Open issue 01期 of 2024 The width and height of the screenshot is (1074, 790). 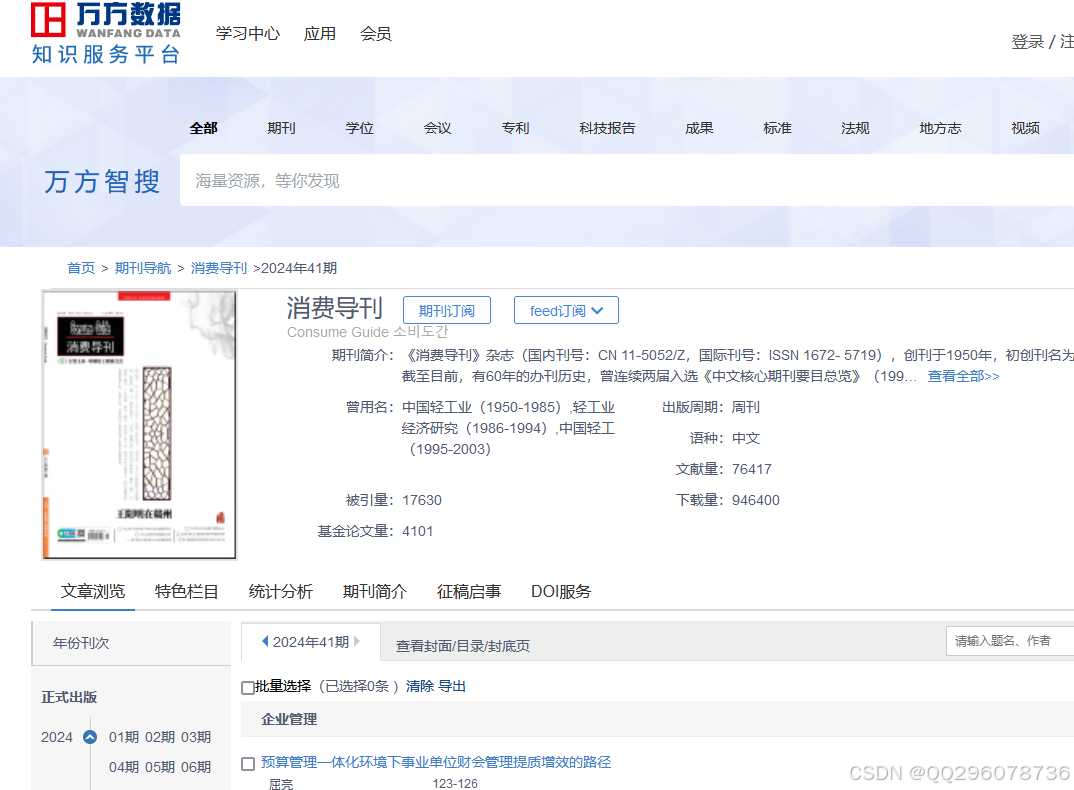124,737
